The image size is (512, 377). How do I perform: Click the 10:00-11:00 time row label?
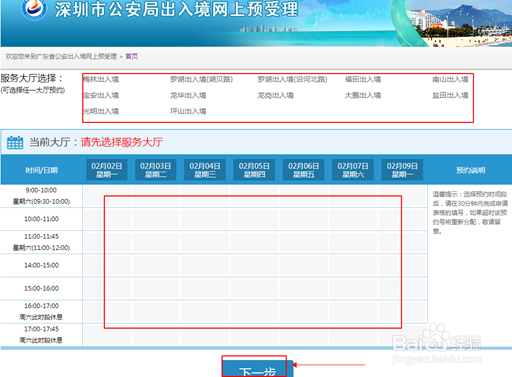(41, 219)
